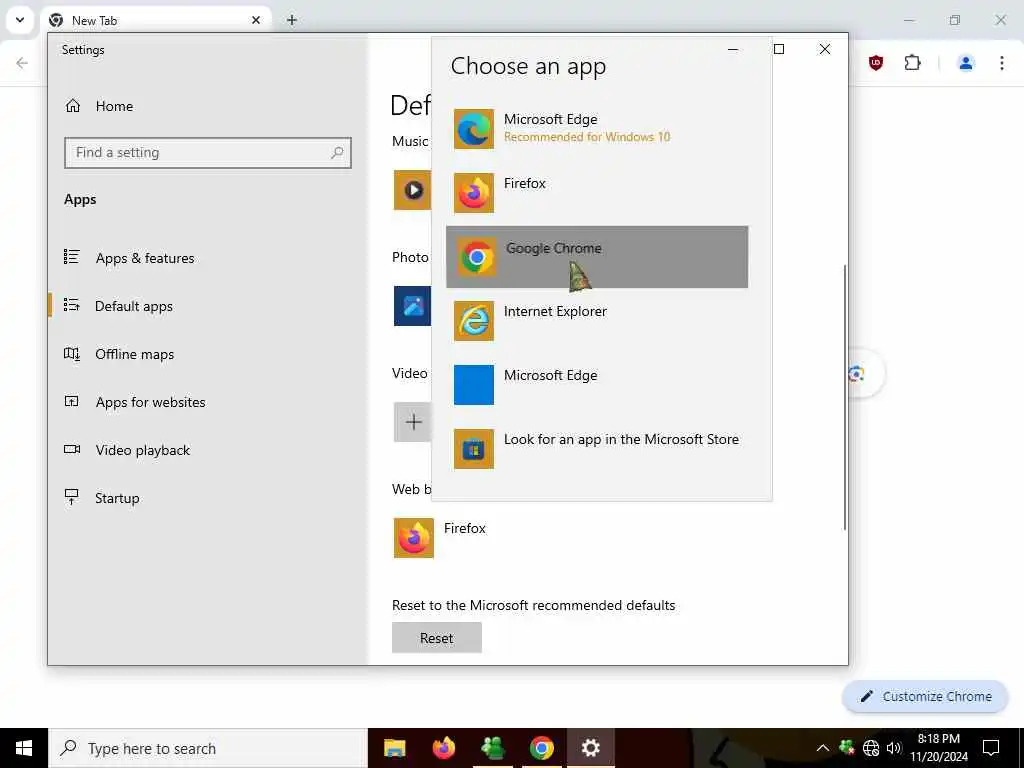Select Firefox in the Choose an app list

tap(597, 193)
